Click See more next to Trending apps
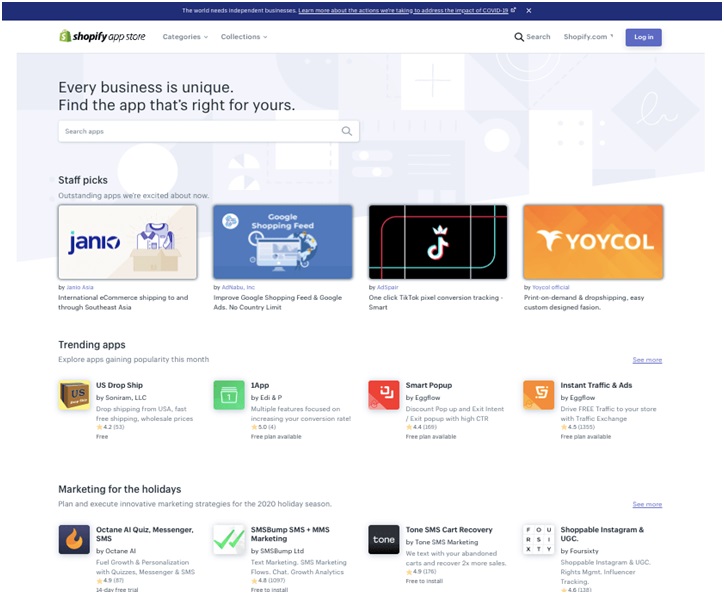 (x=647, y=360)
